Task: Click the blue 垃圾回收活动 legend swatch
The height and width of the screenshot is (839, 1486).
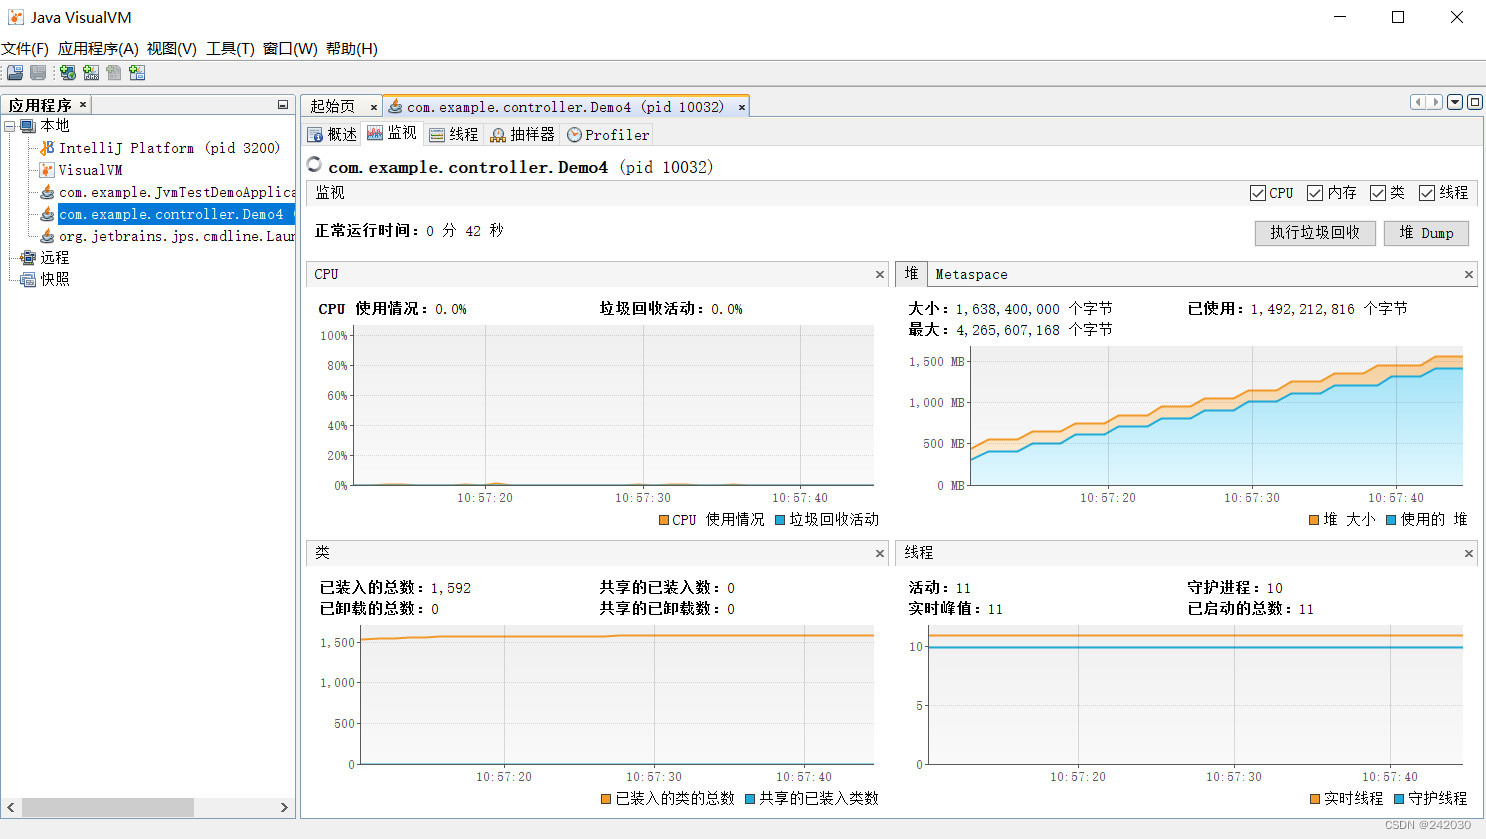Action: click(780, 520)
